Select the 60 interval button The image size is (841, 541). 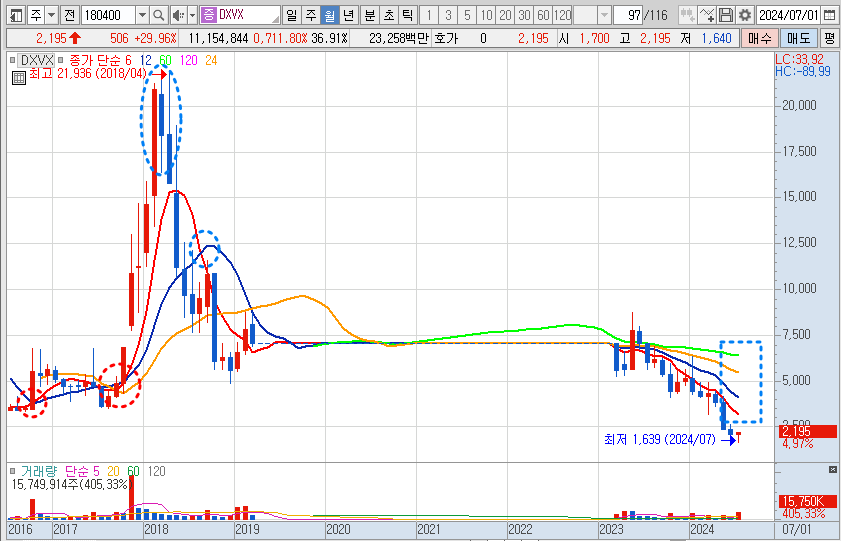[543, 15]
